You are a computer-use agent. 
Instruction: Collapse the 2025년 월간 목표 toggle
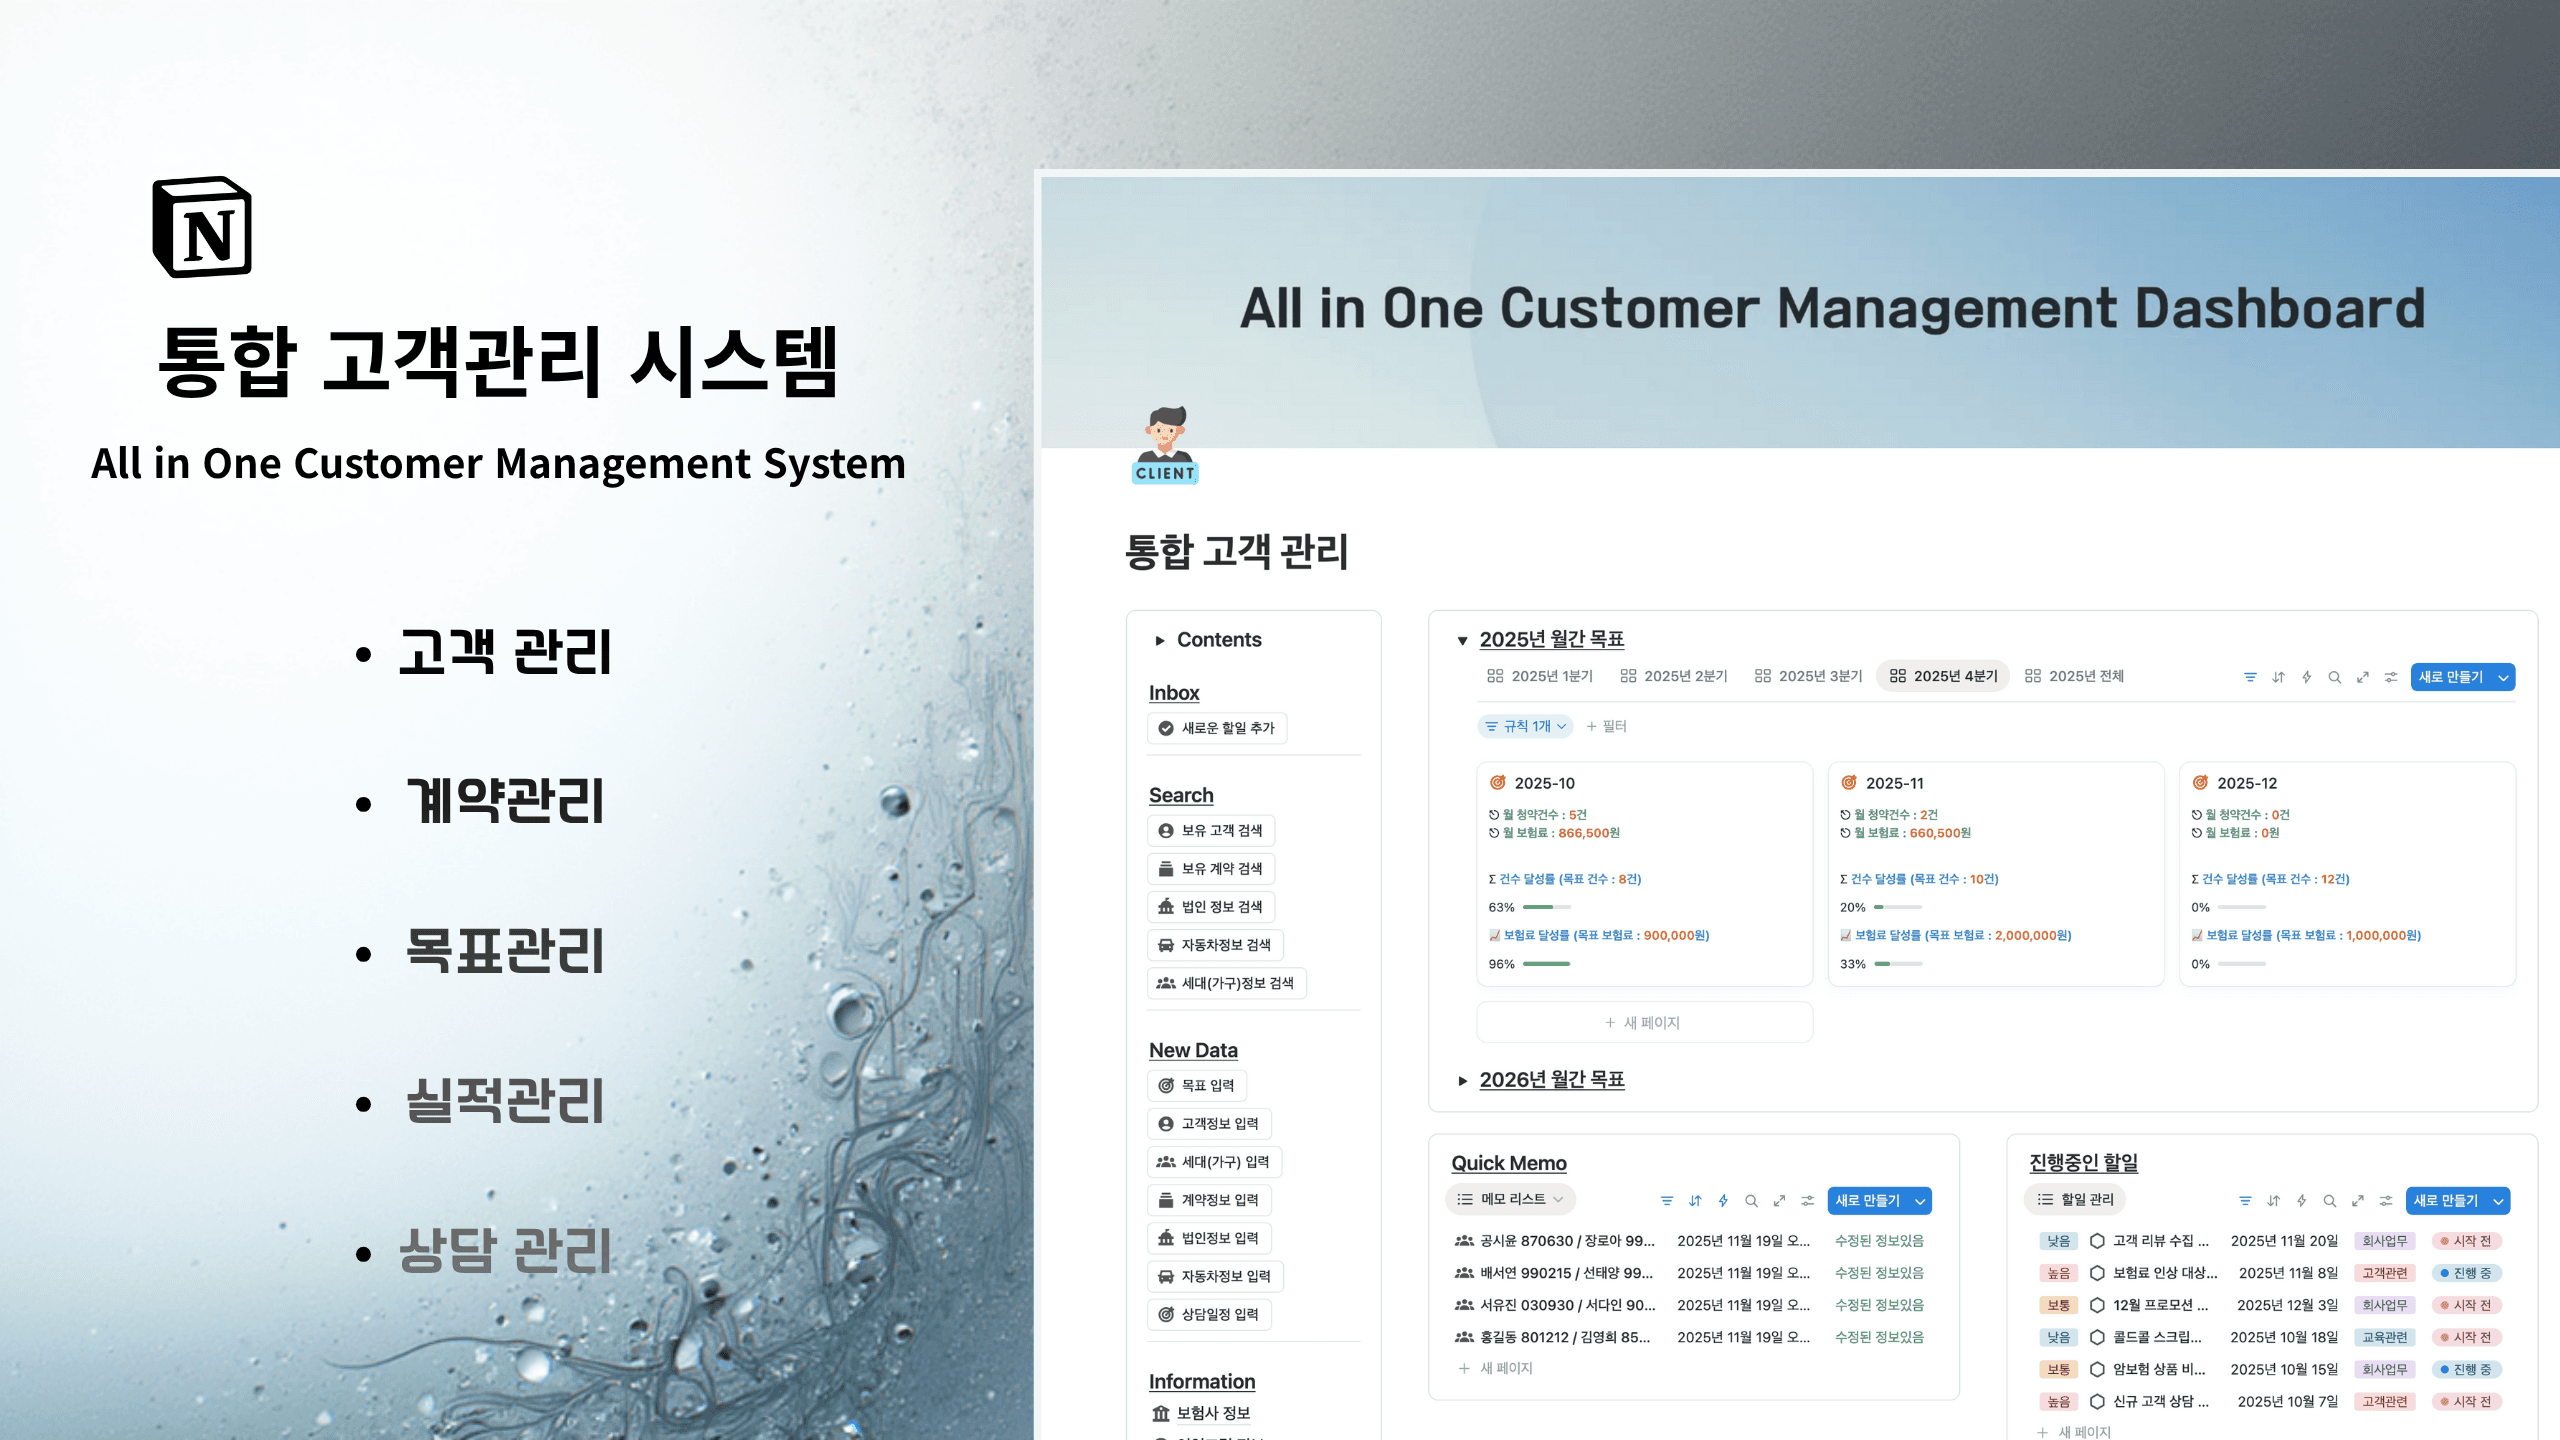[1462, 640]
